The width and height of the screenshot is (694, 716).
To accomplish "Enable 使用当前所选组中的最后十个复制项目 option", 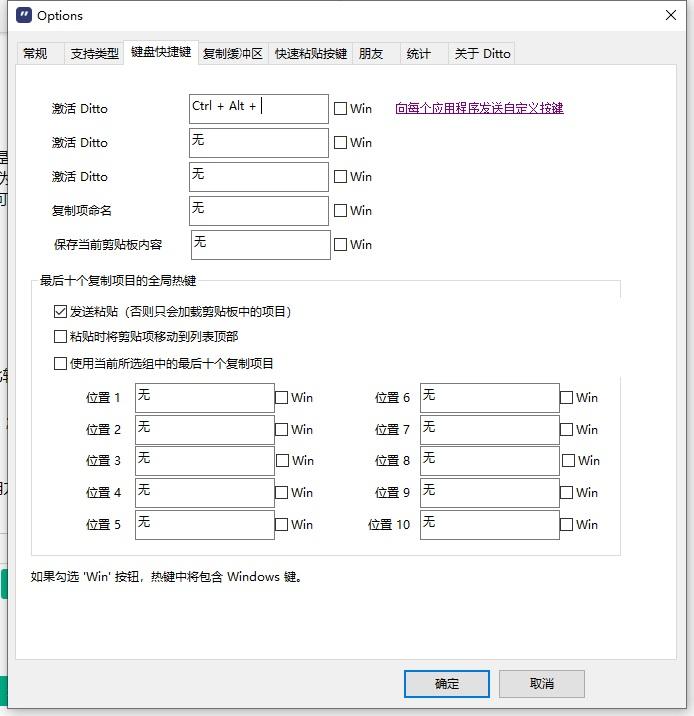I will click(163, 363).
